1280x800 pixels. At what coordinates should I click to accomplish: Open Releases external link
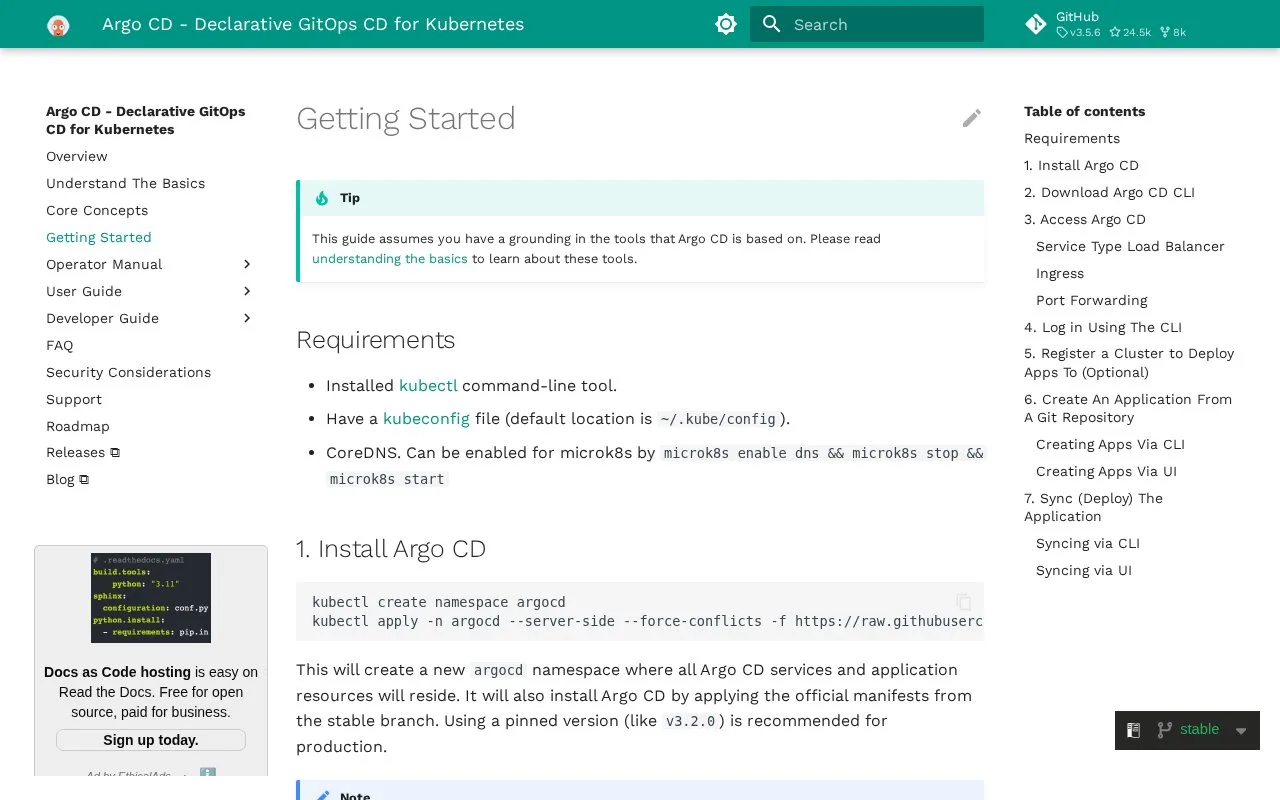[x=83, y=452]
